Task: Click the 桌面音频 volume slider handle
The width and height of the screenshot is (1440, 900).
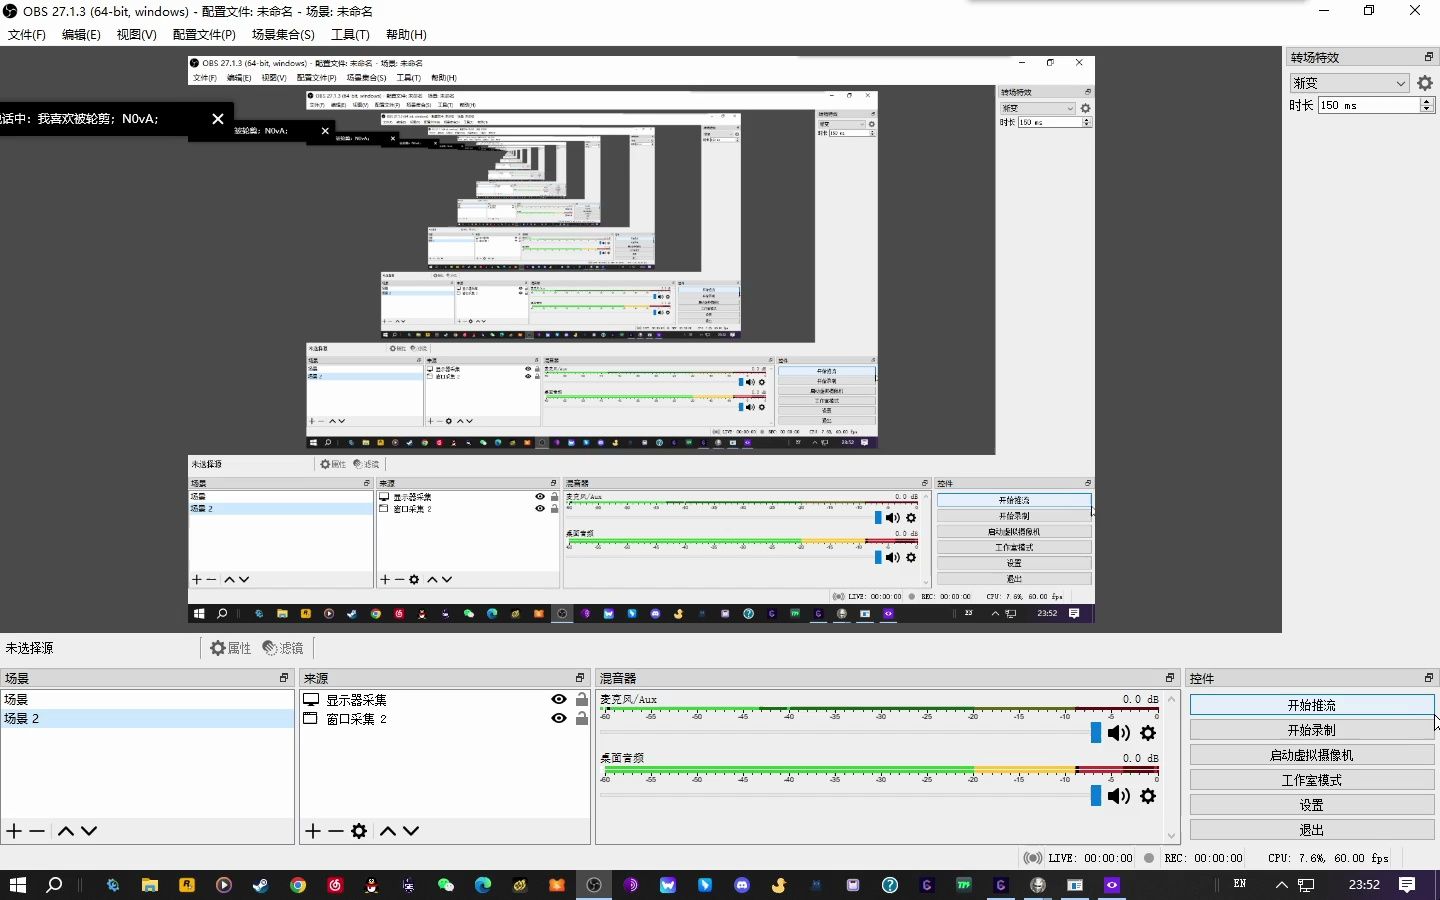Action: click(x=1096, y=796)
